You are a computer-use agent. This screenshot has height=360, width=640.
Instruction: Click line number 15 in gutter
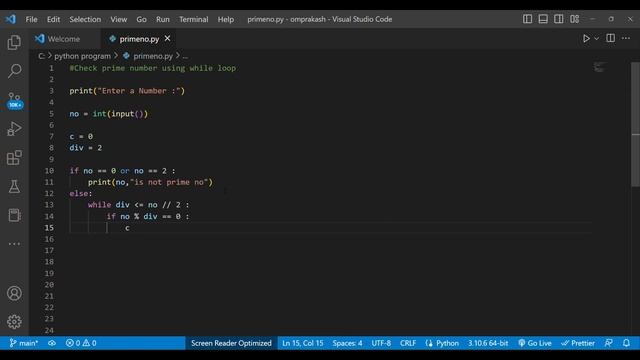[49, 228]
